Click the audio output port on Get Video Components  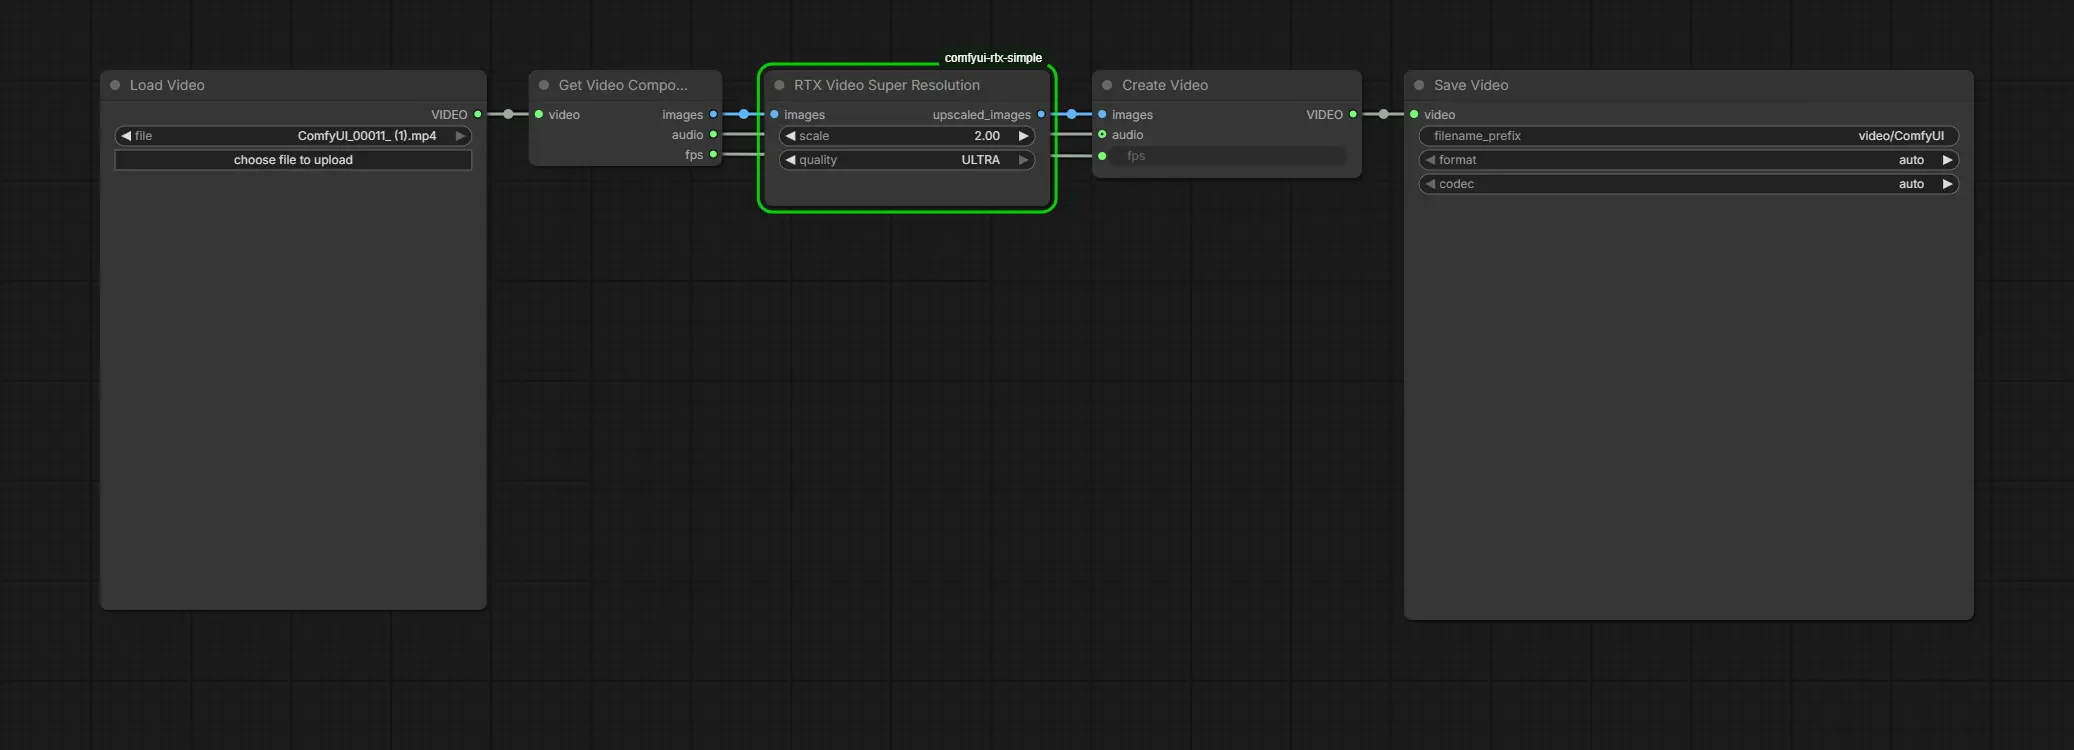(x=713, y=135)
